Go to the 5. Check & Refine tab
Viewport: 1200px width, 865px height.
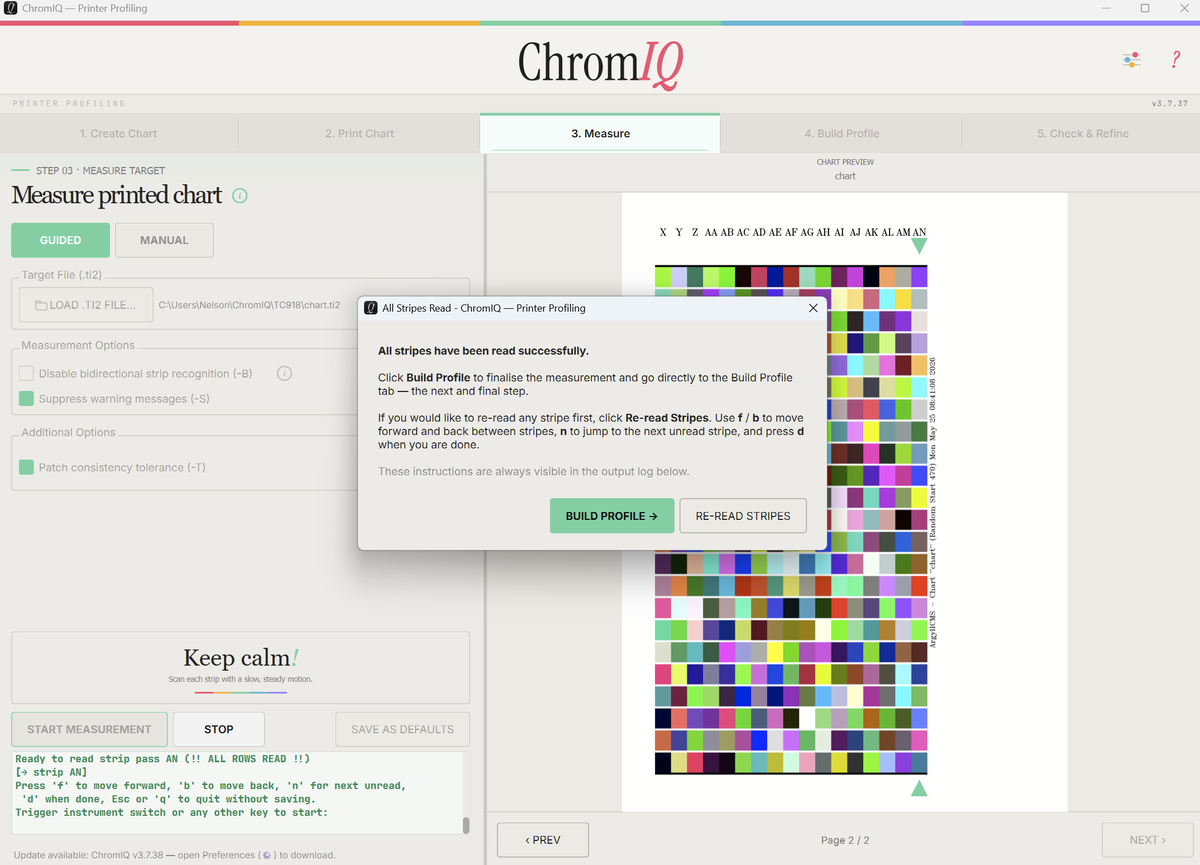click(x=1082, y=133)
